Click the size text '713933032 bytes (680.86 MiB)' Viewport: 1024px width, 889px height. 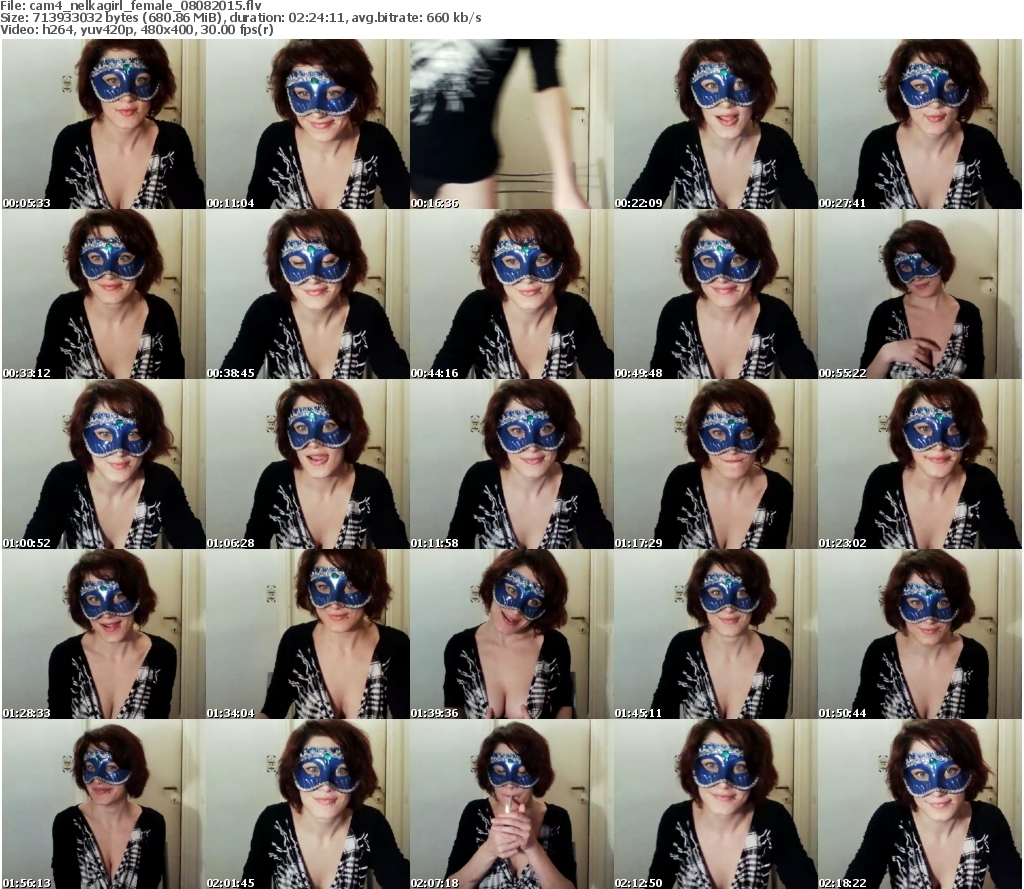point(128,18)
